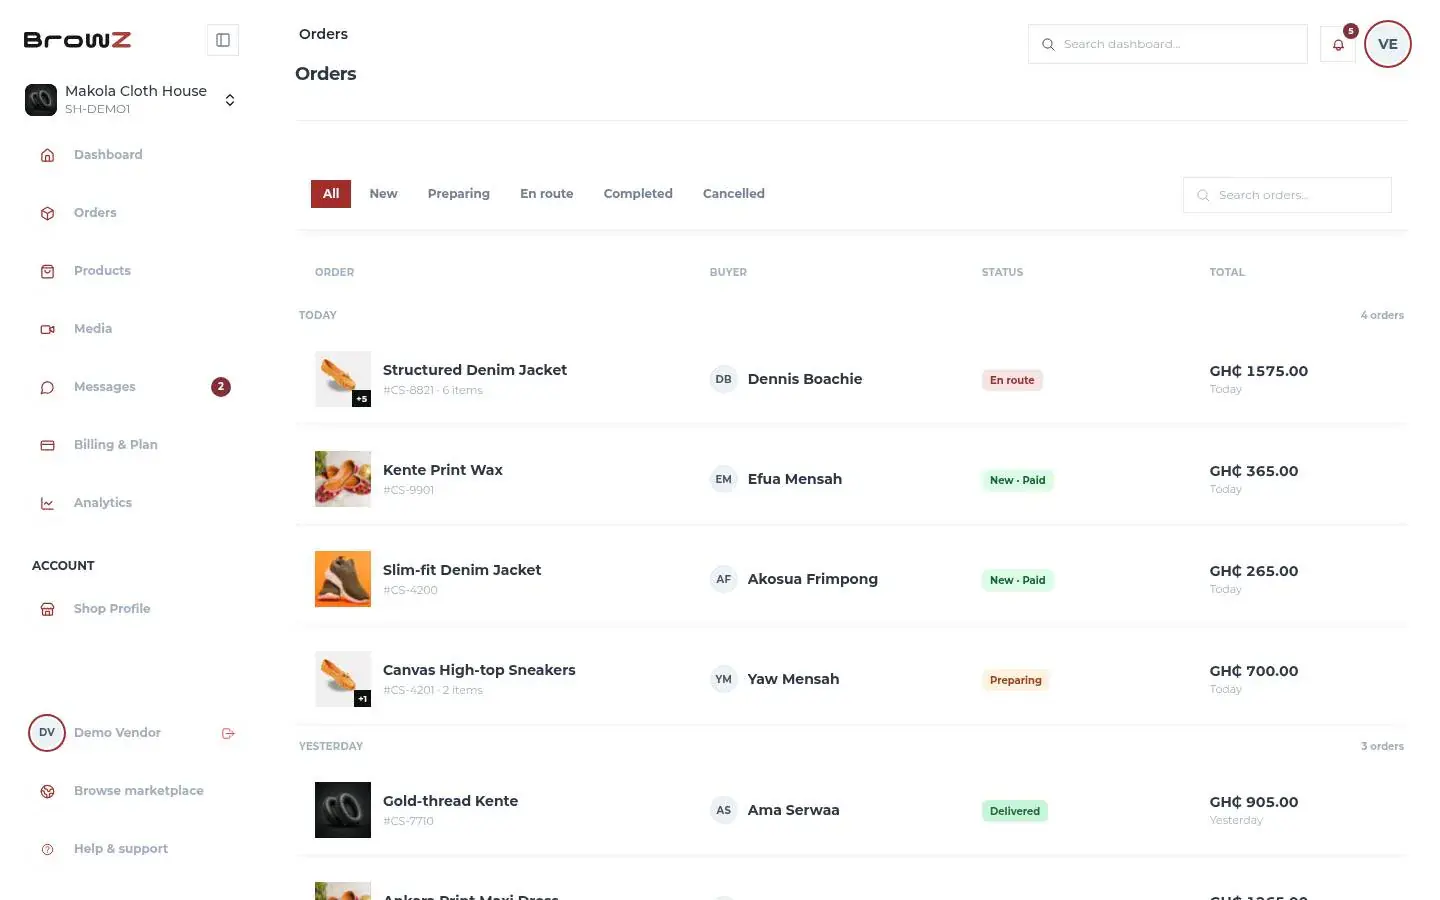This screenshot has width=1440, height=900.
Task: Click the Messages chat bubble icon
Action: tap(47, 387)
